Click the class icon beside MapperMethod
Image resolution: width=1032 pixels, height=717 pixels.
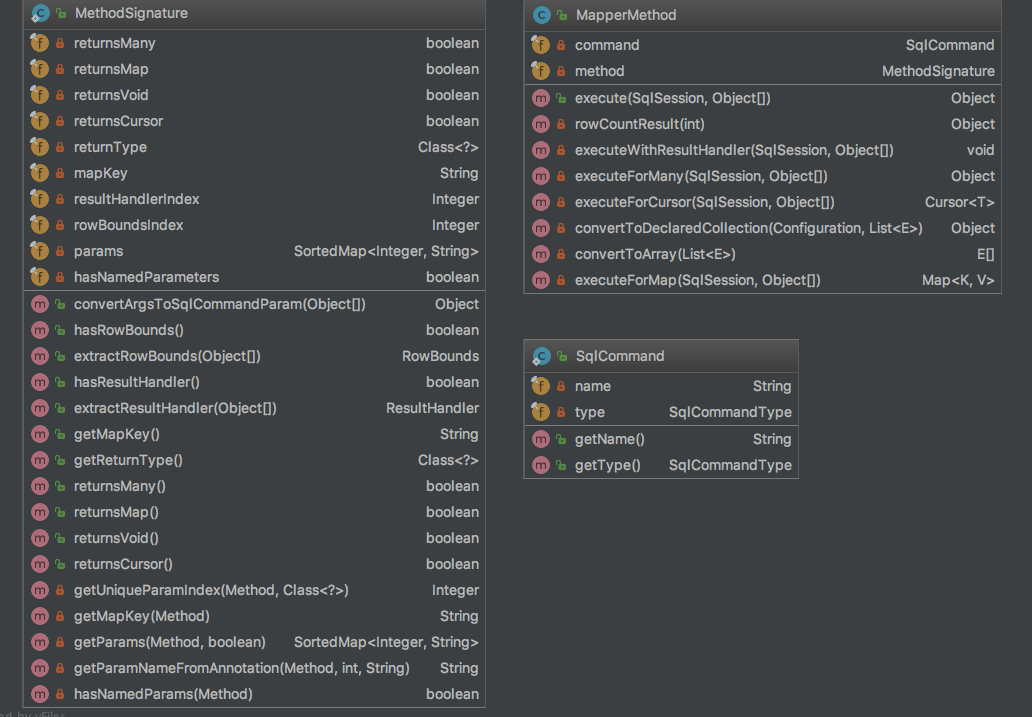coord(541,15)
